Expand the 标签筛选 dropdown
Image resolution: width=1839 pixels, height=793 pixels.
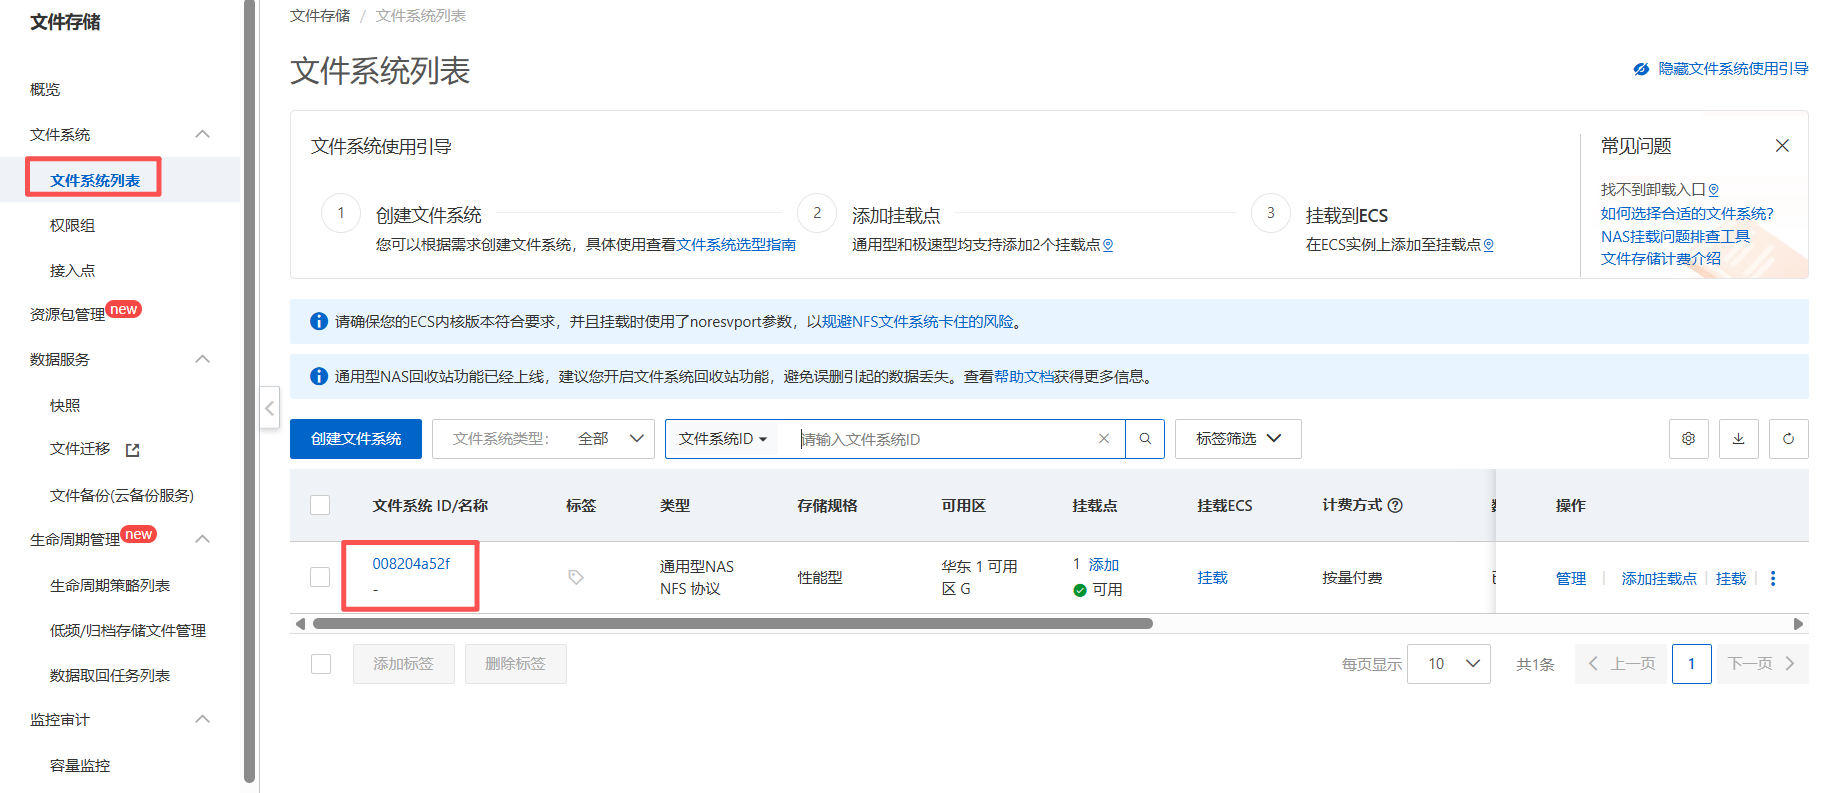point(1238,439)
